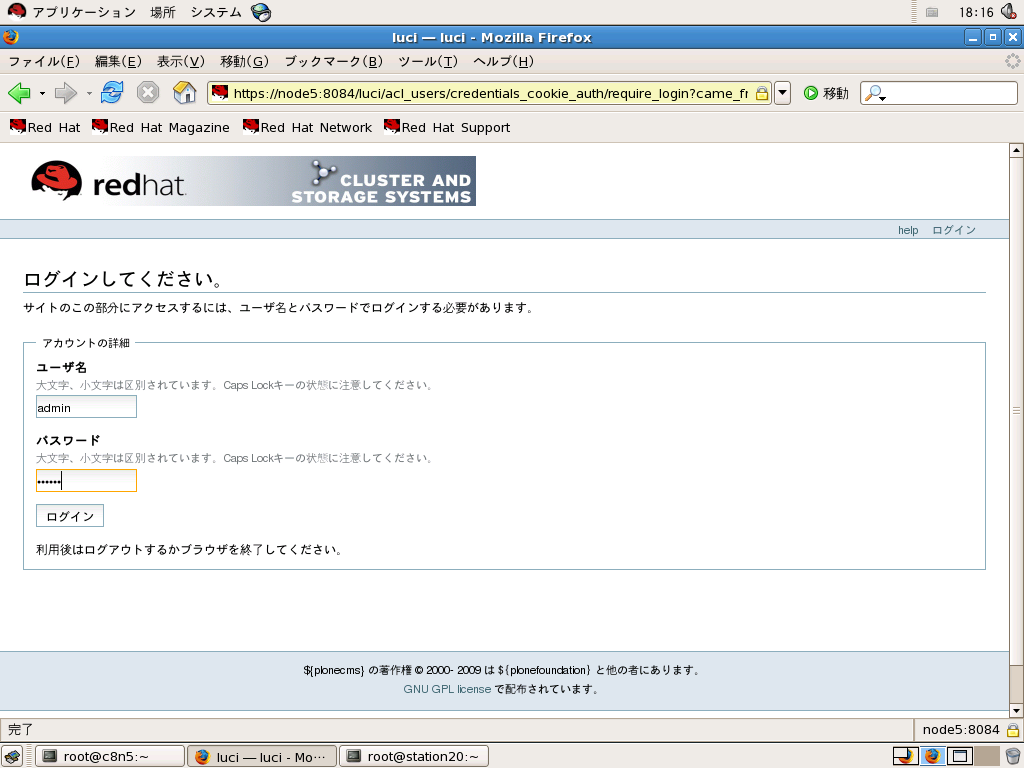This screenshot has width=1024, height=768.
Task: Open the ファイル(F) menu
Action: pos(44,61)
